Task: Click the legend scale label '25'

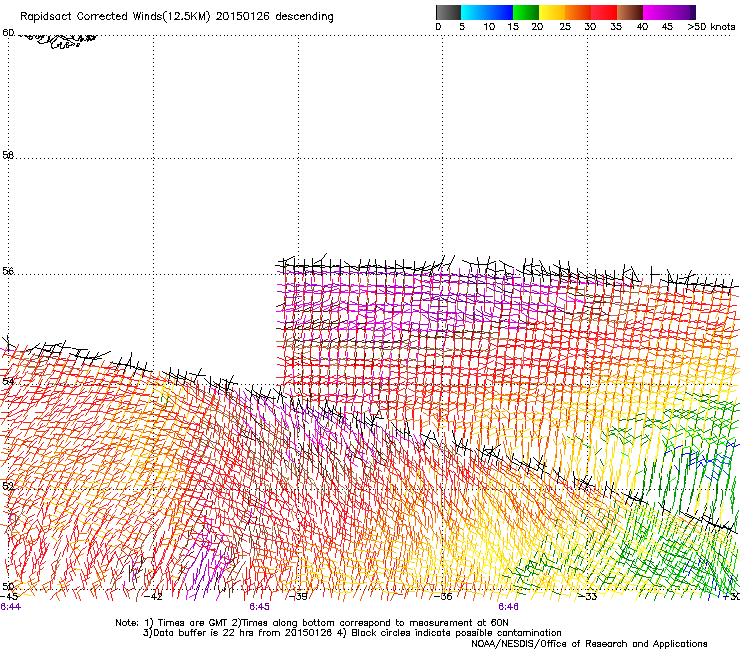Action: pos(565,27)
